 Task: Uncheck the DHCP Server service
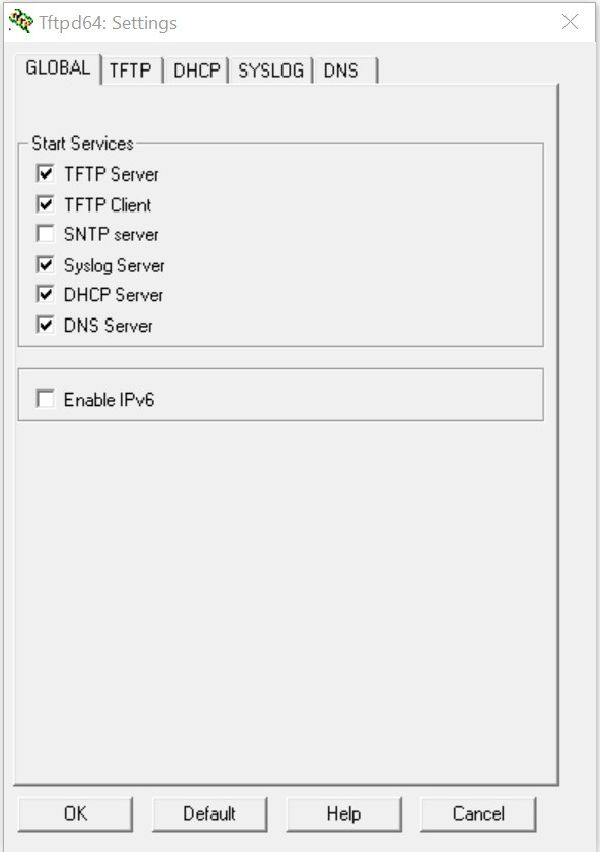(x=45, y=295)
